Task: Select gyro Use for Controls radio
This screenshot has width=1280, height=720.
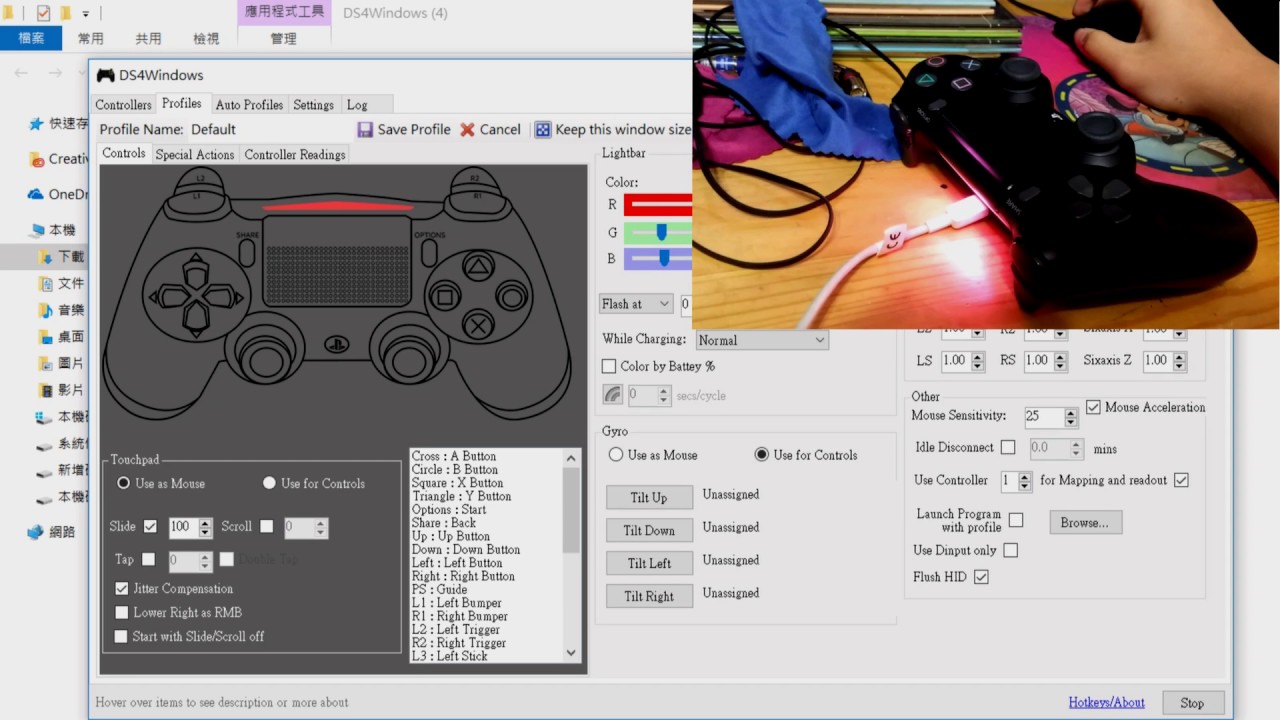Action: [762, 455]
